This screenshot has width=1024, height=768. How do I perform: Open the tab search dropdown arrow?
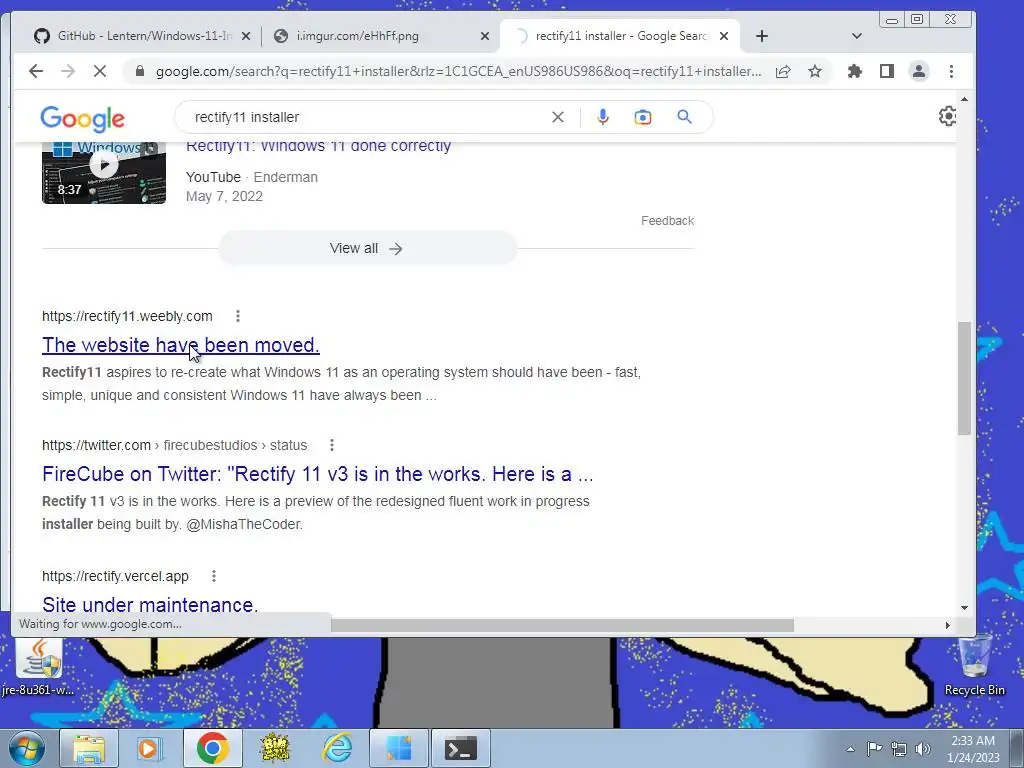(857, 36)
